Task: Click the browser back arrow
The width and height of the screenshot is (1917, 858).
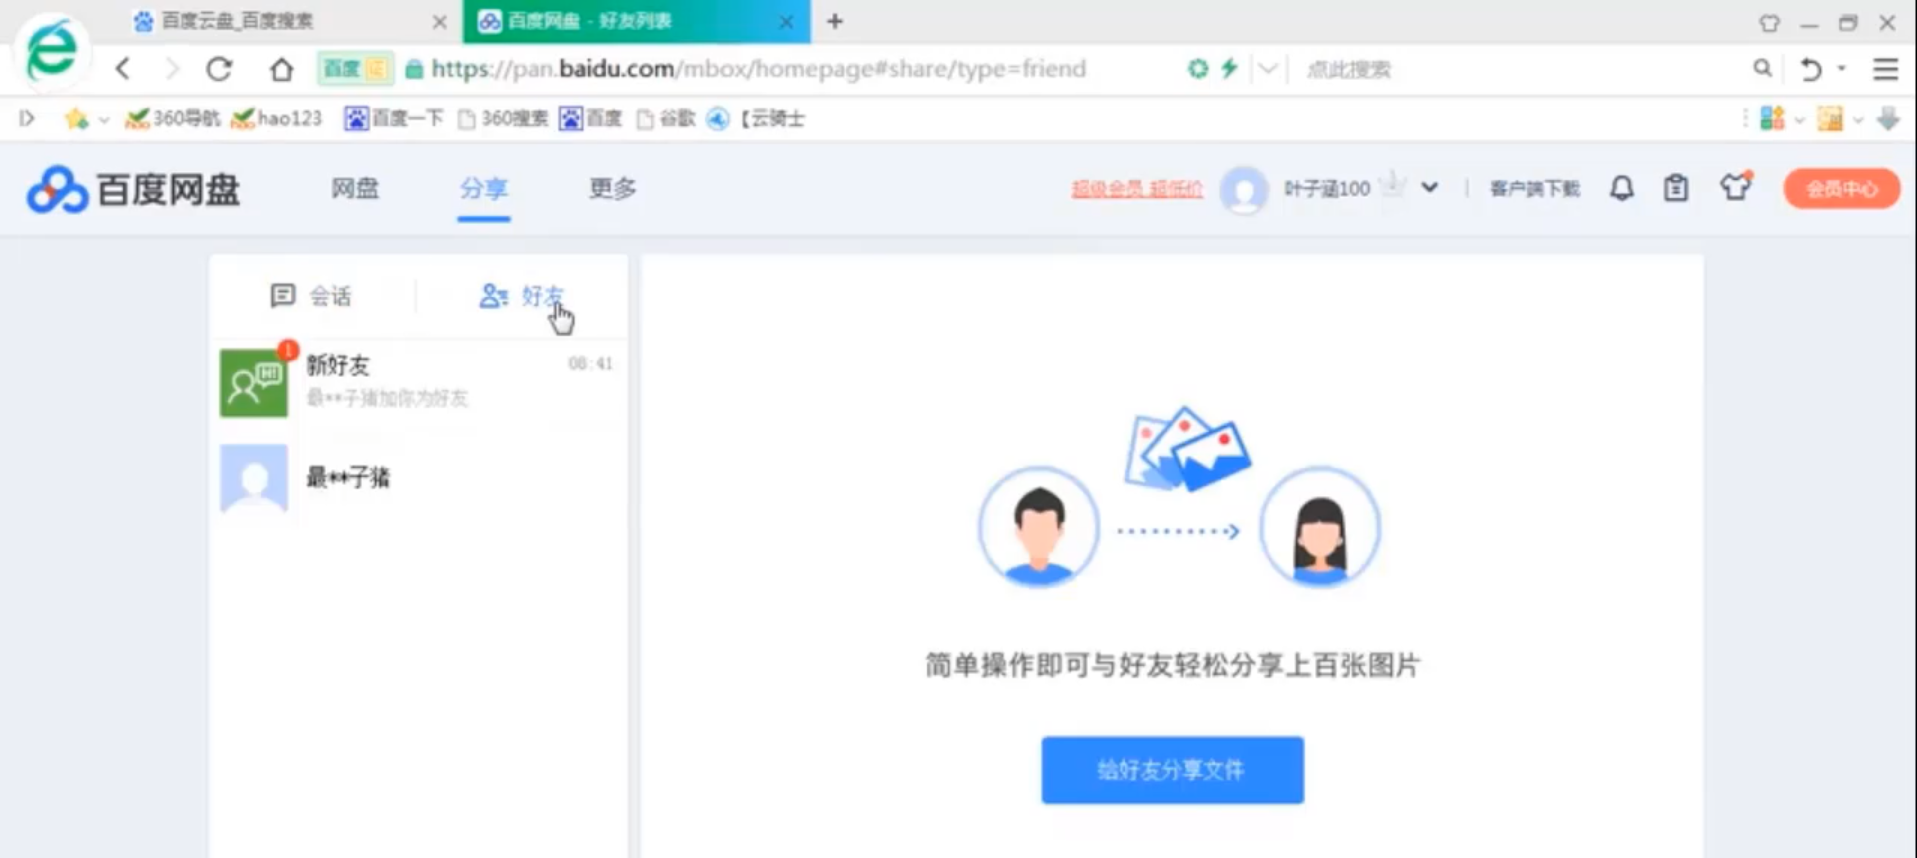Action: (123, 69)
